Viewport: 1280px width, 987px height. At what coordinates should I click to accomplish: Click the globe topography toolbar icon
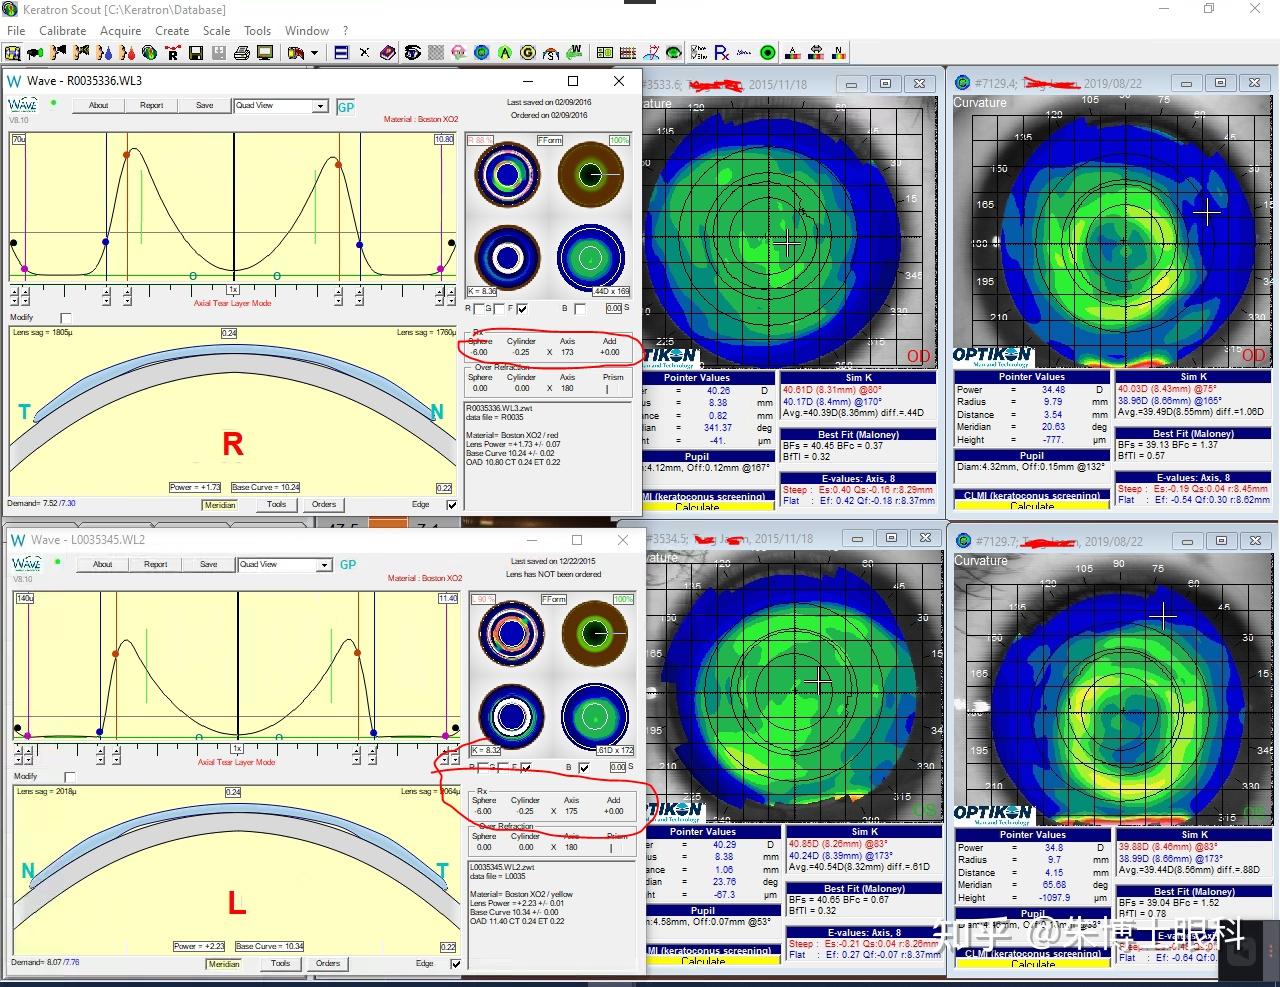[x=150, y=53]
